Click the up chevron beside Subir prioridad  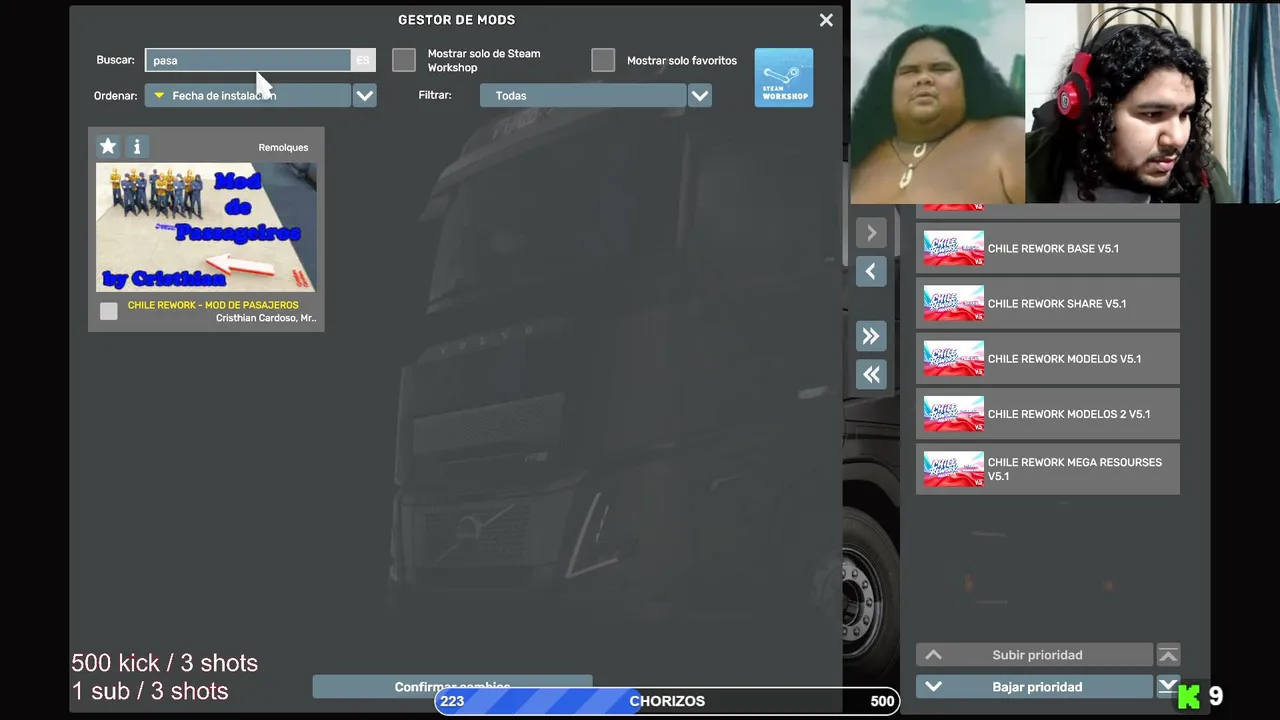(x=933, y=655)
